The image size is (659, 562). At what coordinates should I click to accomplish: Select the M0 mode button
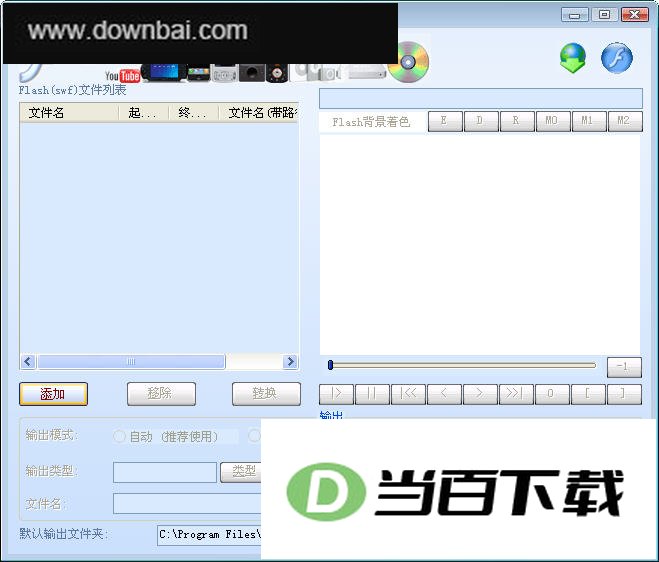coord(553,121)
